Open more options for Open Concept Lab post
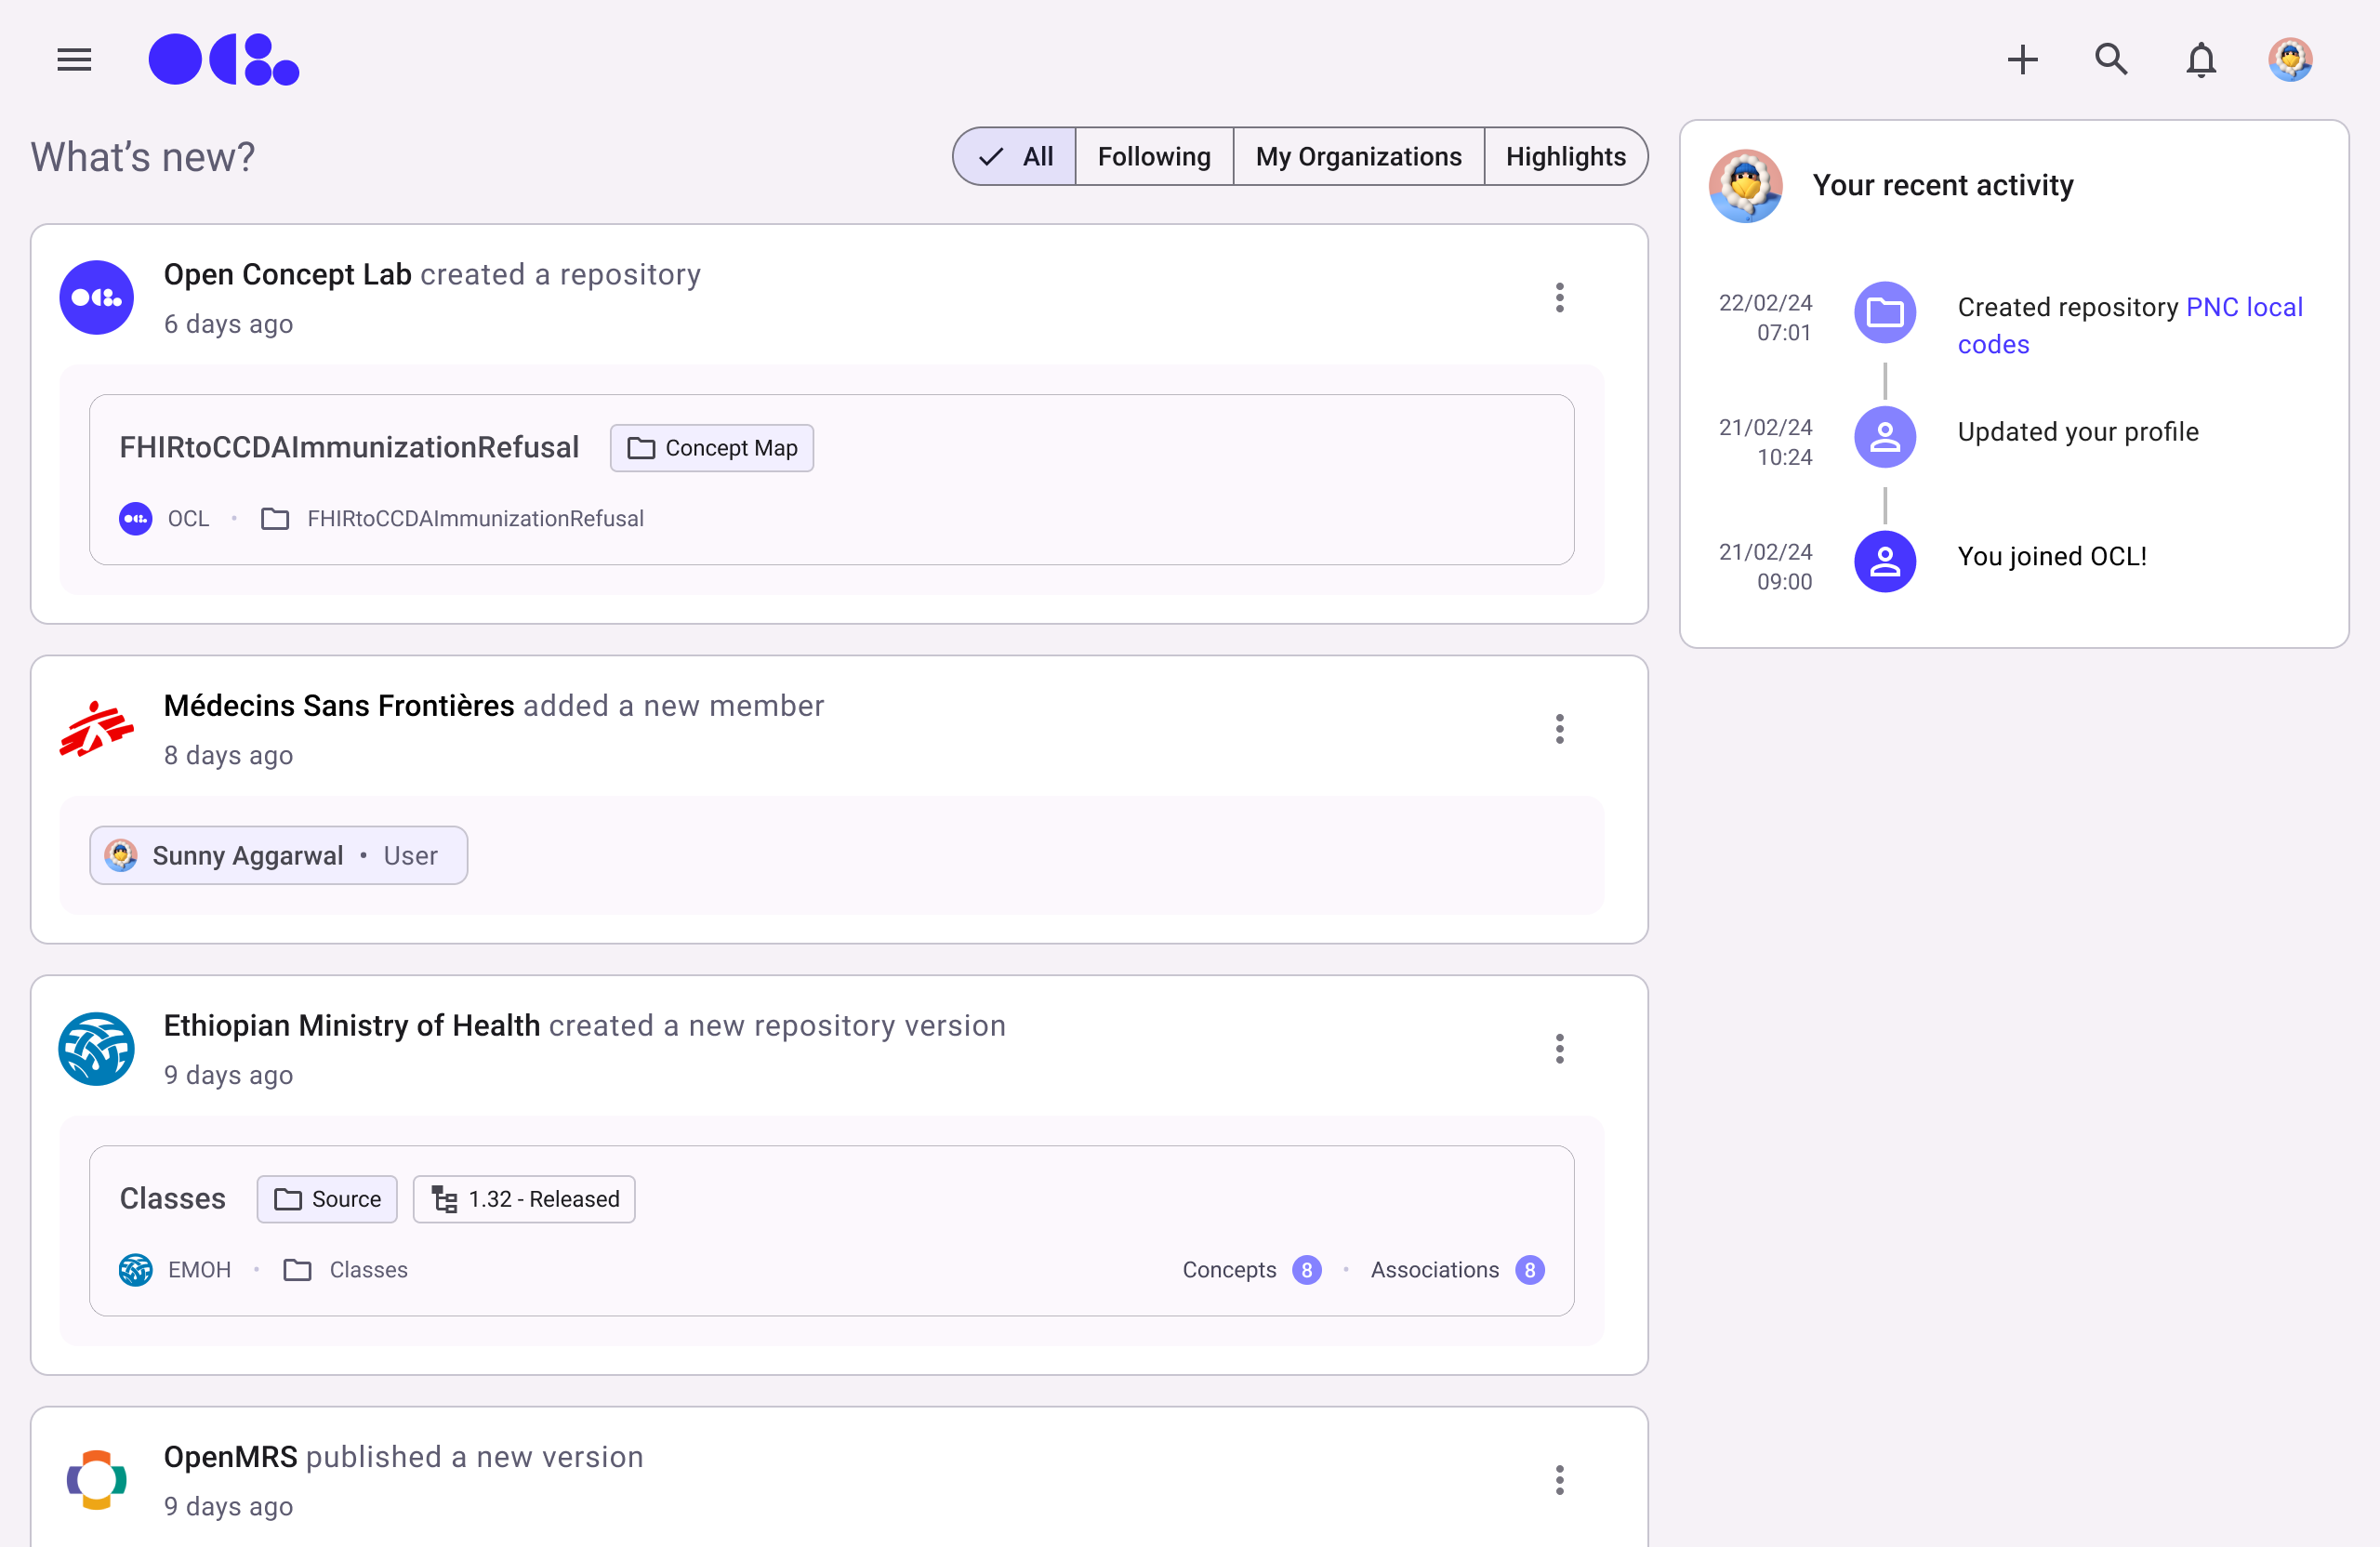Image resolution: width=2380 pixels, height=1547 pixels. 1559,298
